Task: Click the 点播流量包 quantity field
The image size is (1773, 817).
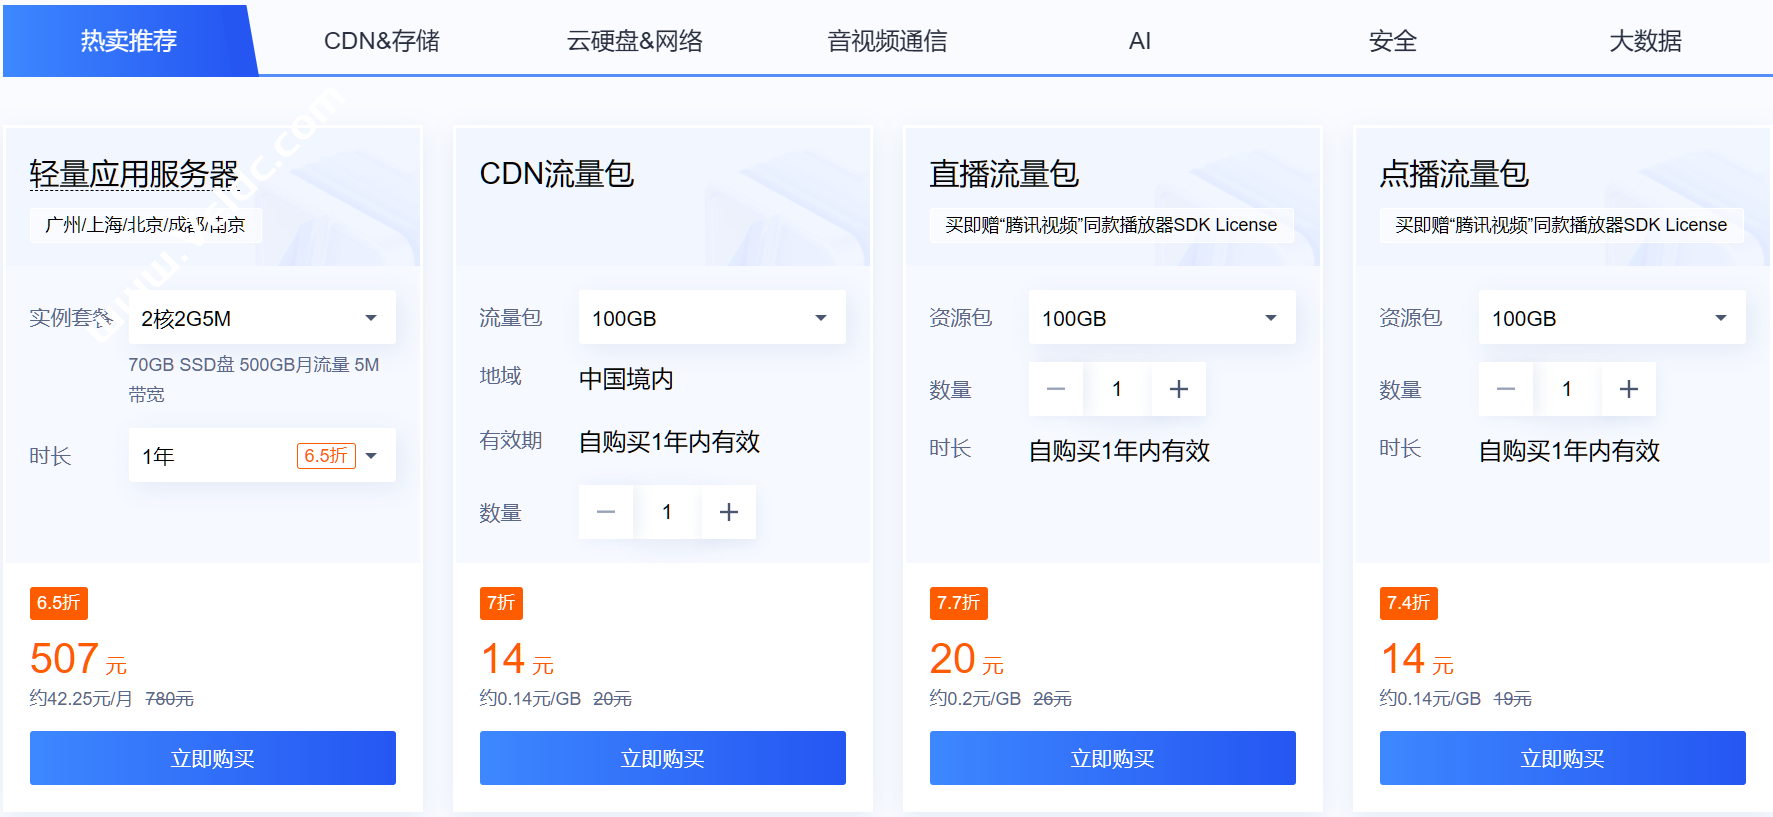Action: coord(1567,389)
